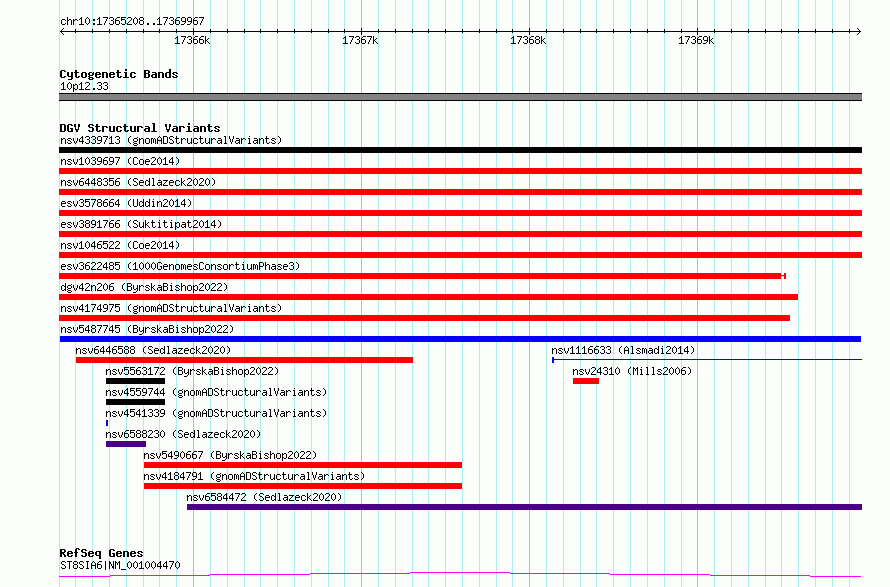
Task: Click the 17369k ruler tick label
Action: [x=696, y=40]
